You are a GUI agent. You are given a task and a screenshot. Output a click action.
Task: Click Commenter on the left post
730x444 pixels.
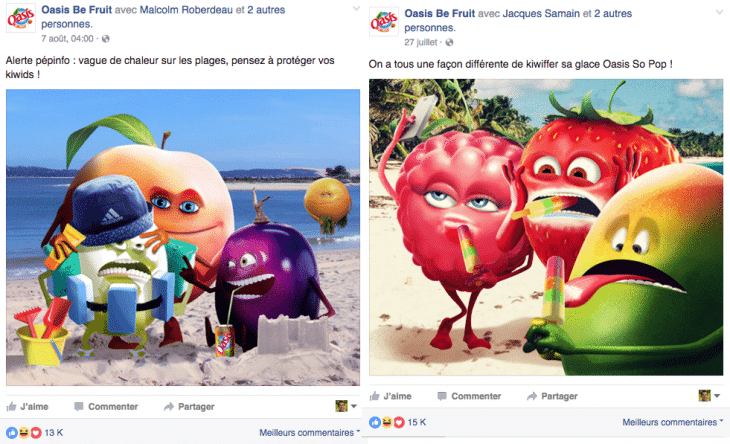tap(106, 407)
